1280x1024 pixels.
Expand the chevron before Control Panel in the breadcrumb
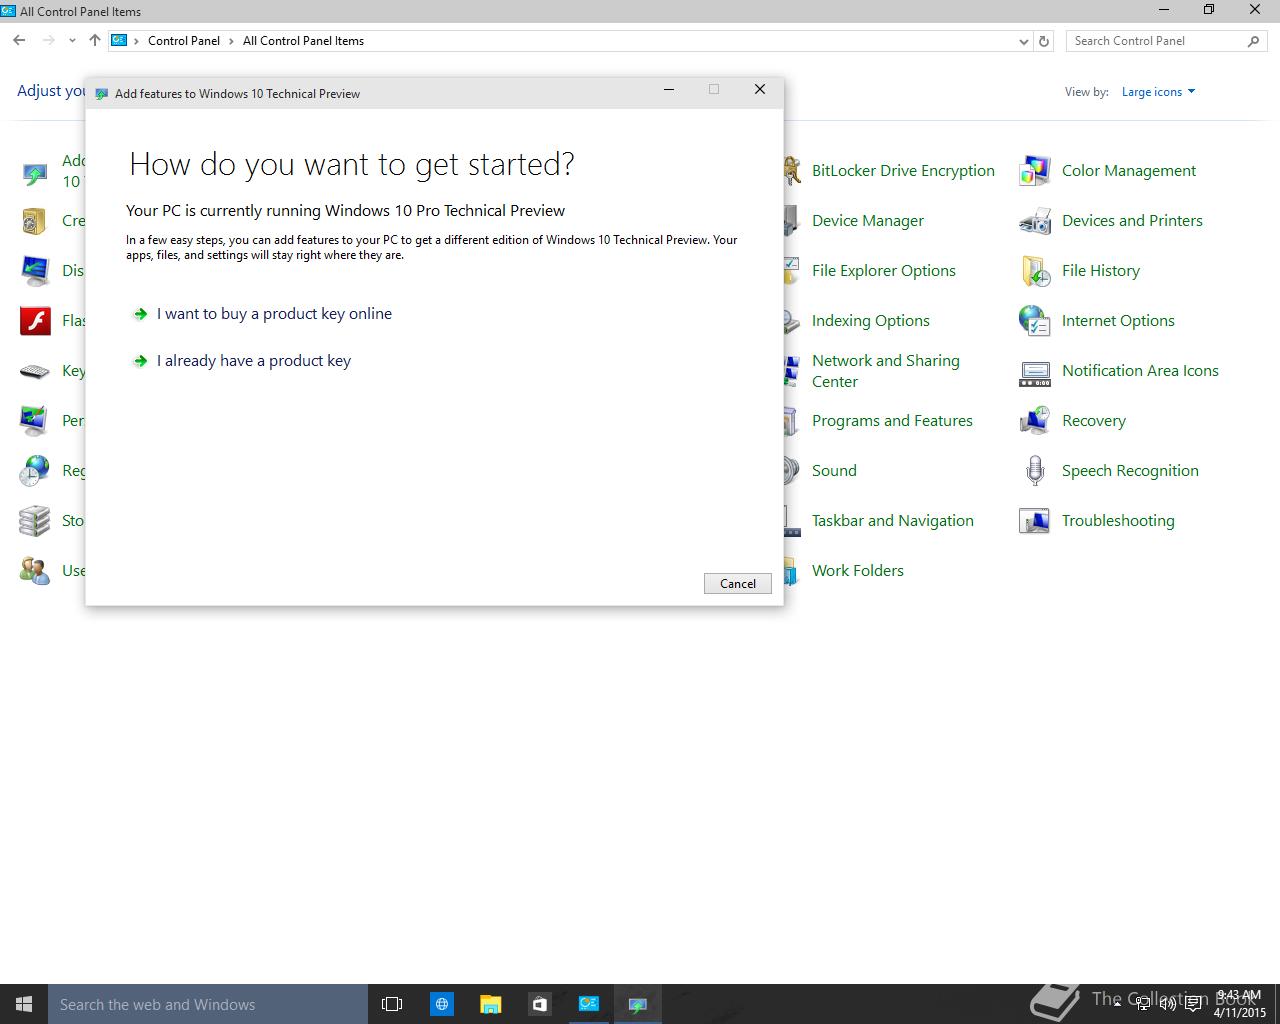tap(137, 41)
